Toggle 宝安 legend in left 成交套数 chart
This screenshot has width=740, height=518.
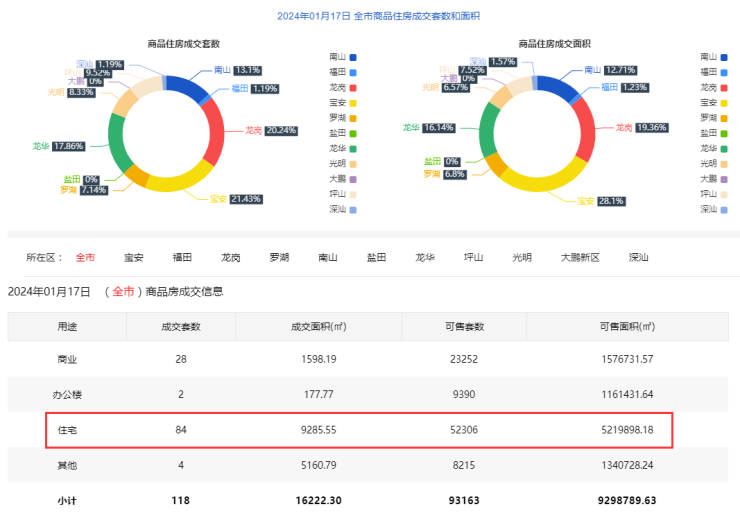pyautogui.click(x=345, y=103)
